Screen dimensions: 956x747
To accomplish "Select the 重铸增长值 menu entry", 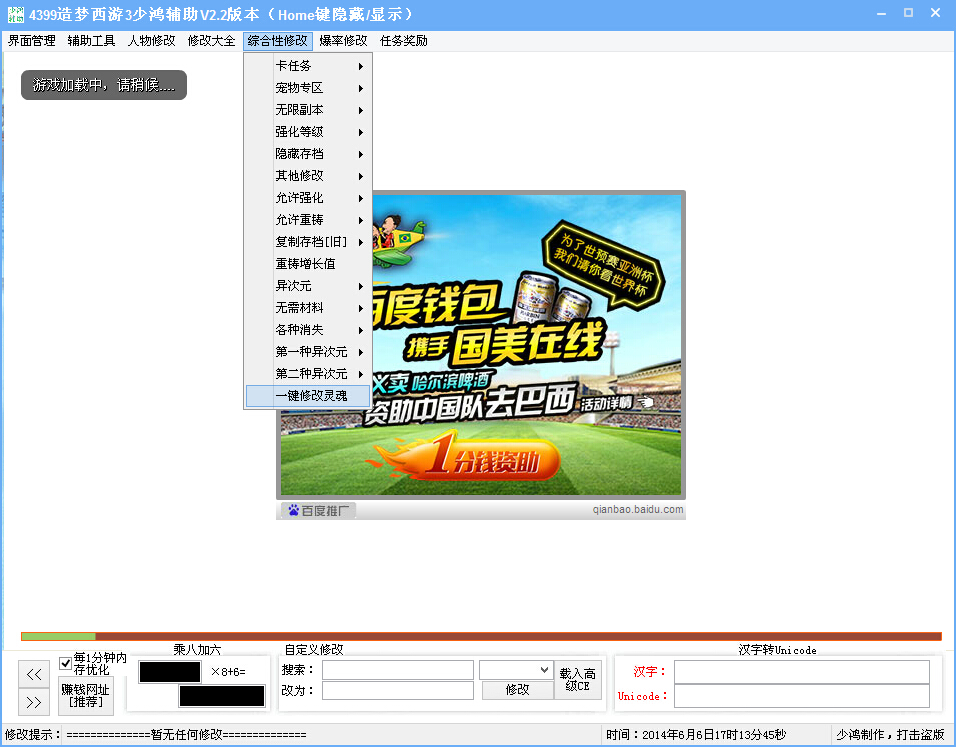I will [308, 263].
